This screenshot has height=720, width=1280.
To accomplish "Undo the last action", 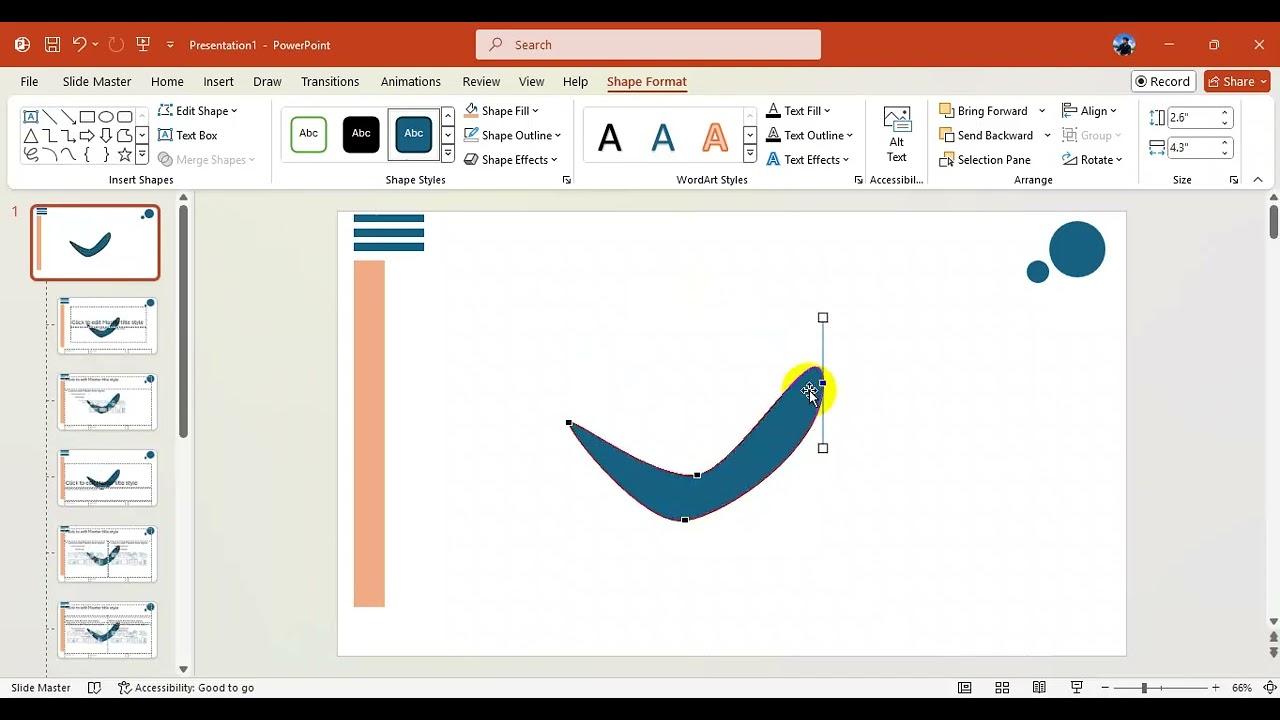I will click(79, 45).
